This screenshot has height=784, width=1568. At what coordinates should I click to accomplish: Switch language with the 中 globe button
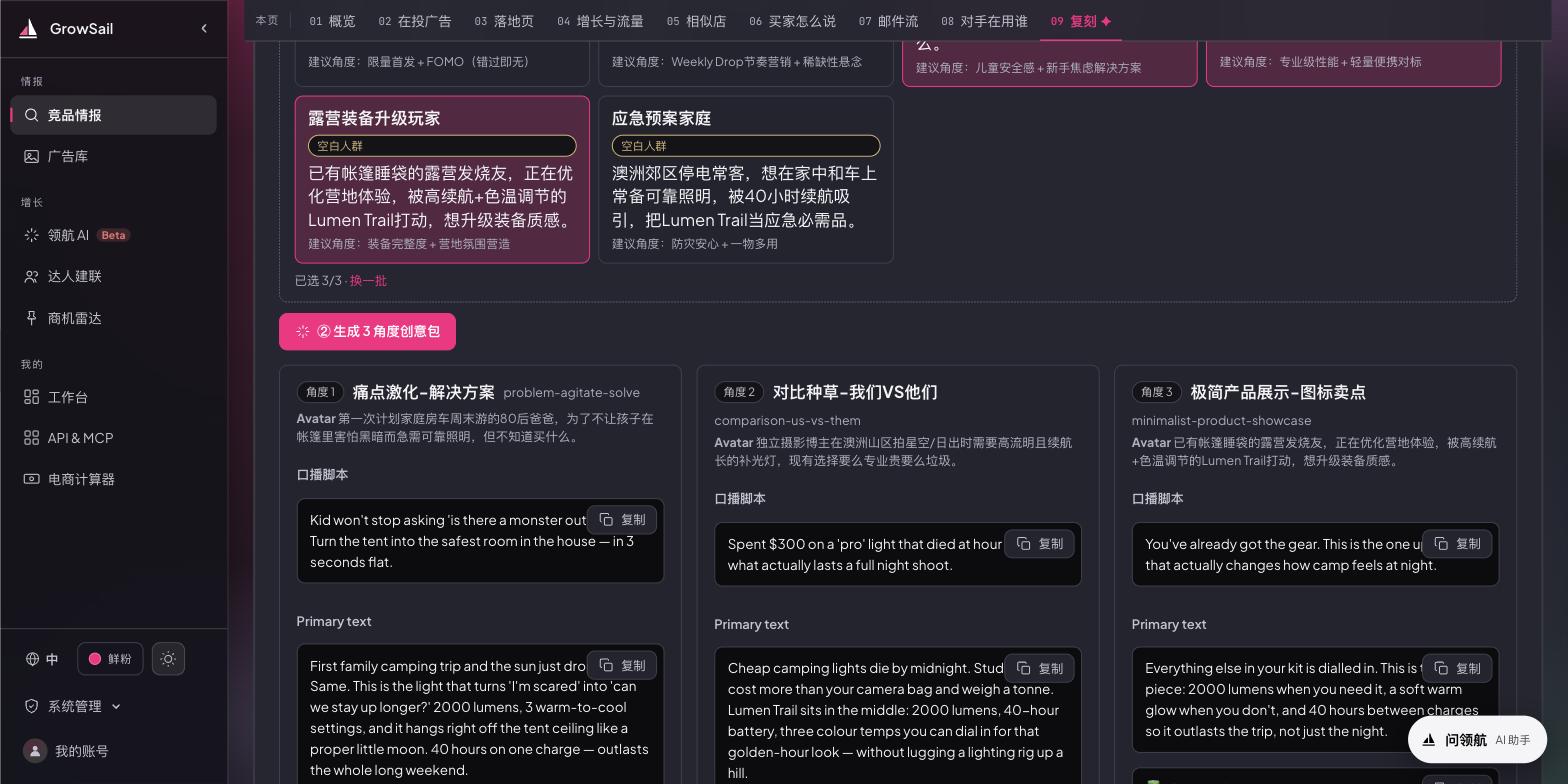(x=43, y=659)
